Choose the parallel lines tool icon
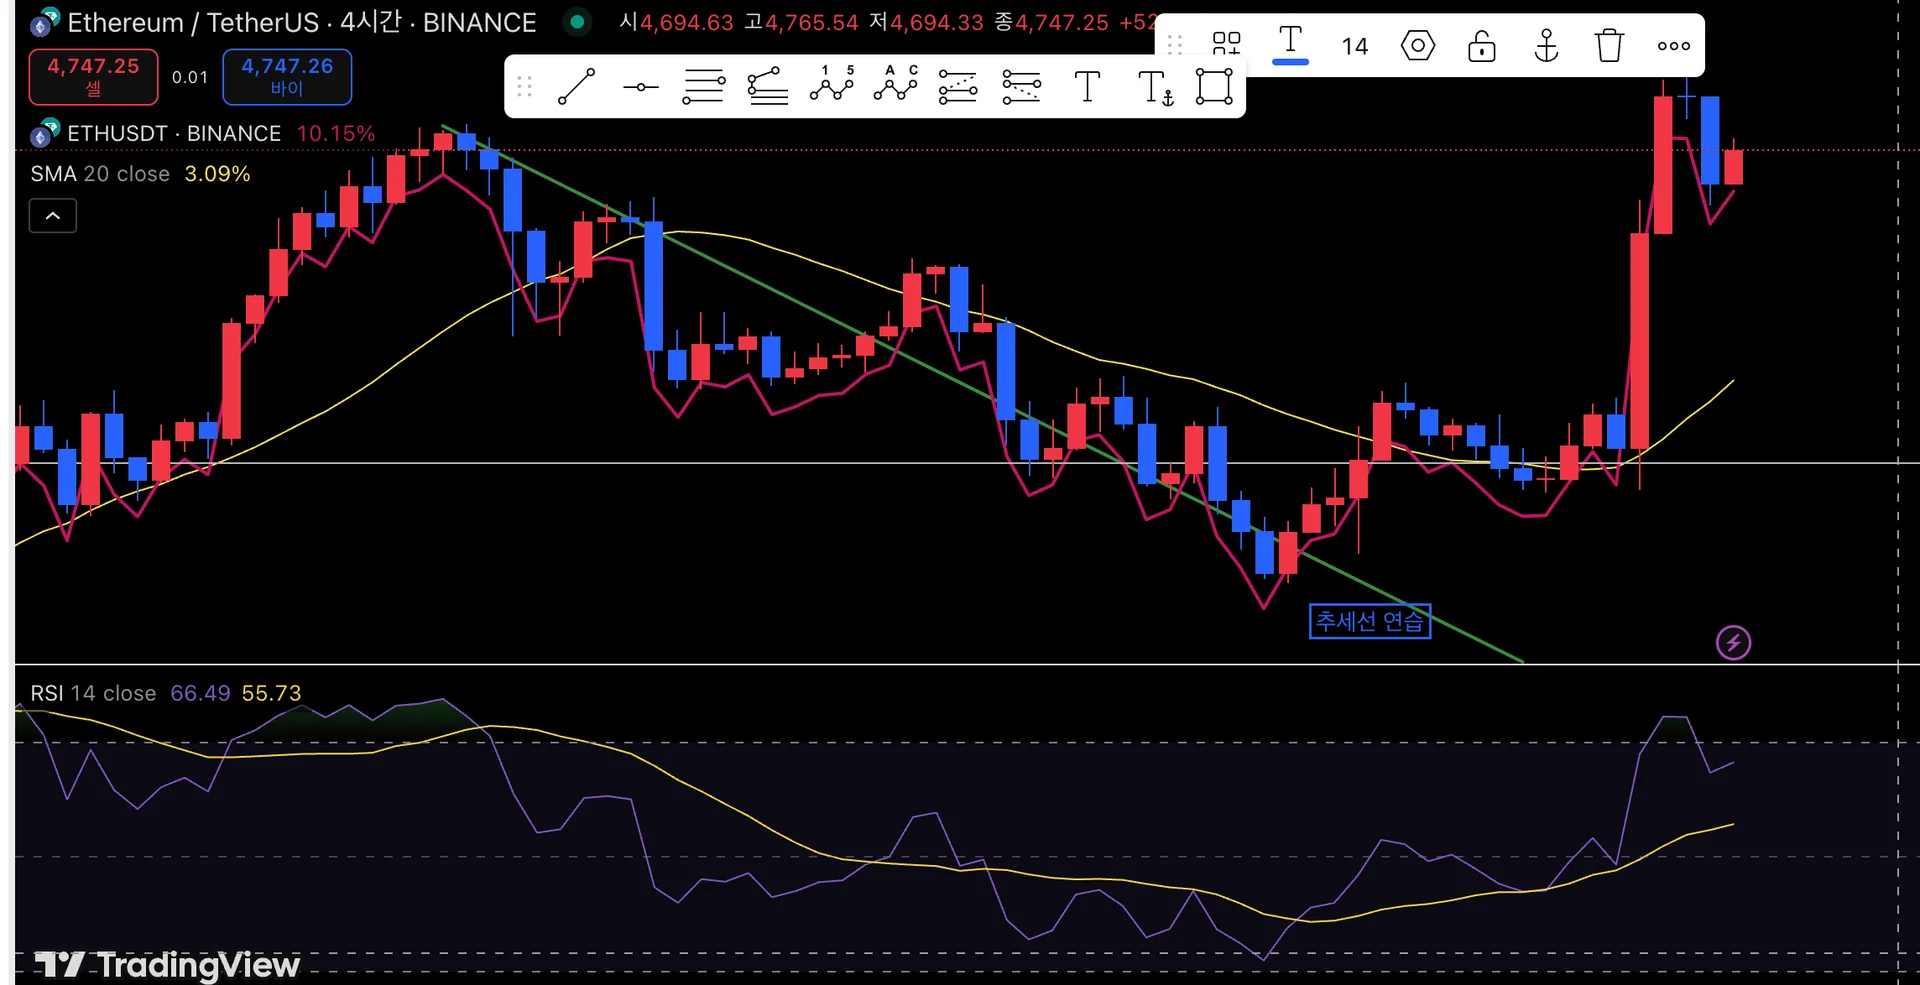 pyautogui.click(x=703, y=87)
